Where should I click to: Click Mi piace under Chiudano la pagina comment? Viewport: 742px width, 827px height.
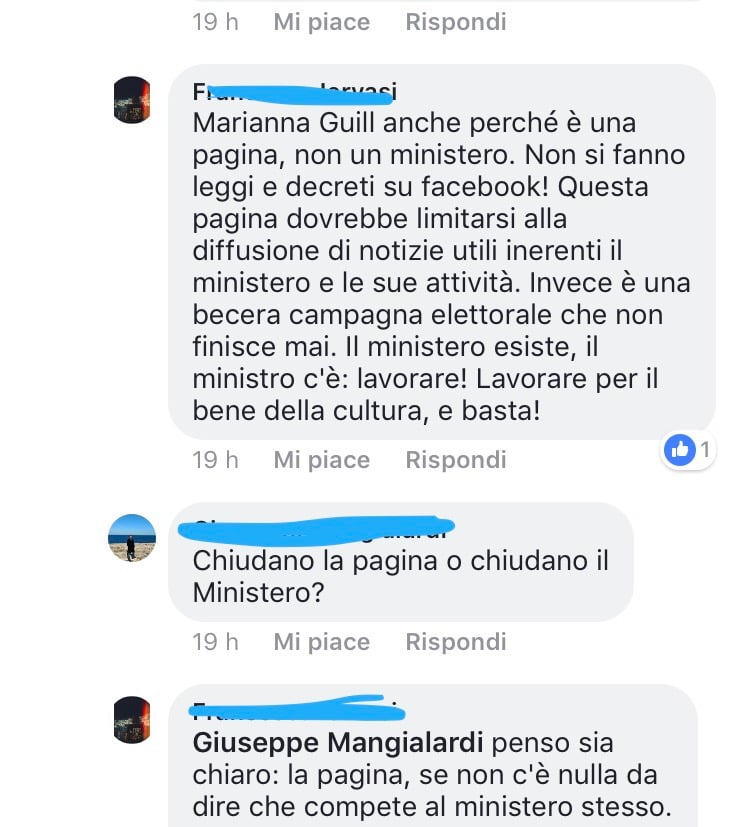point(322,642)
